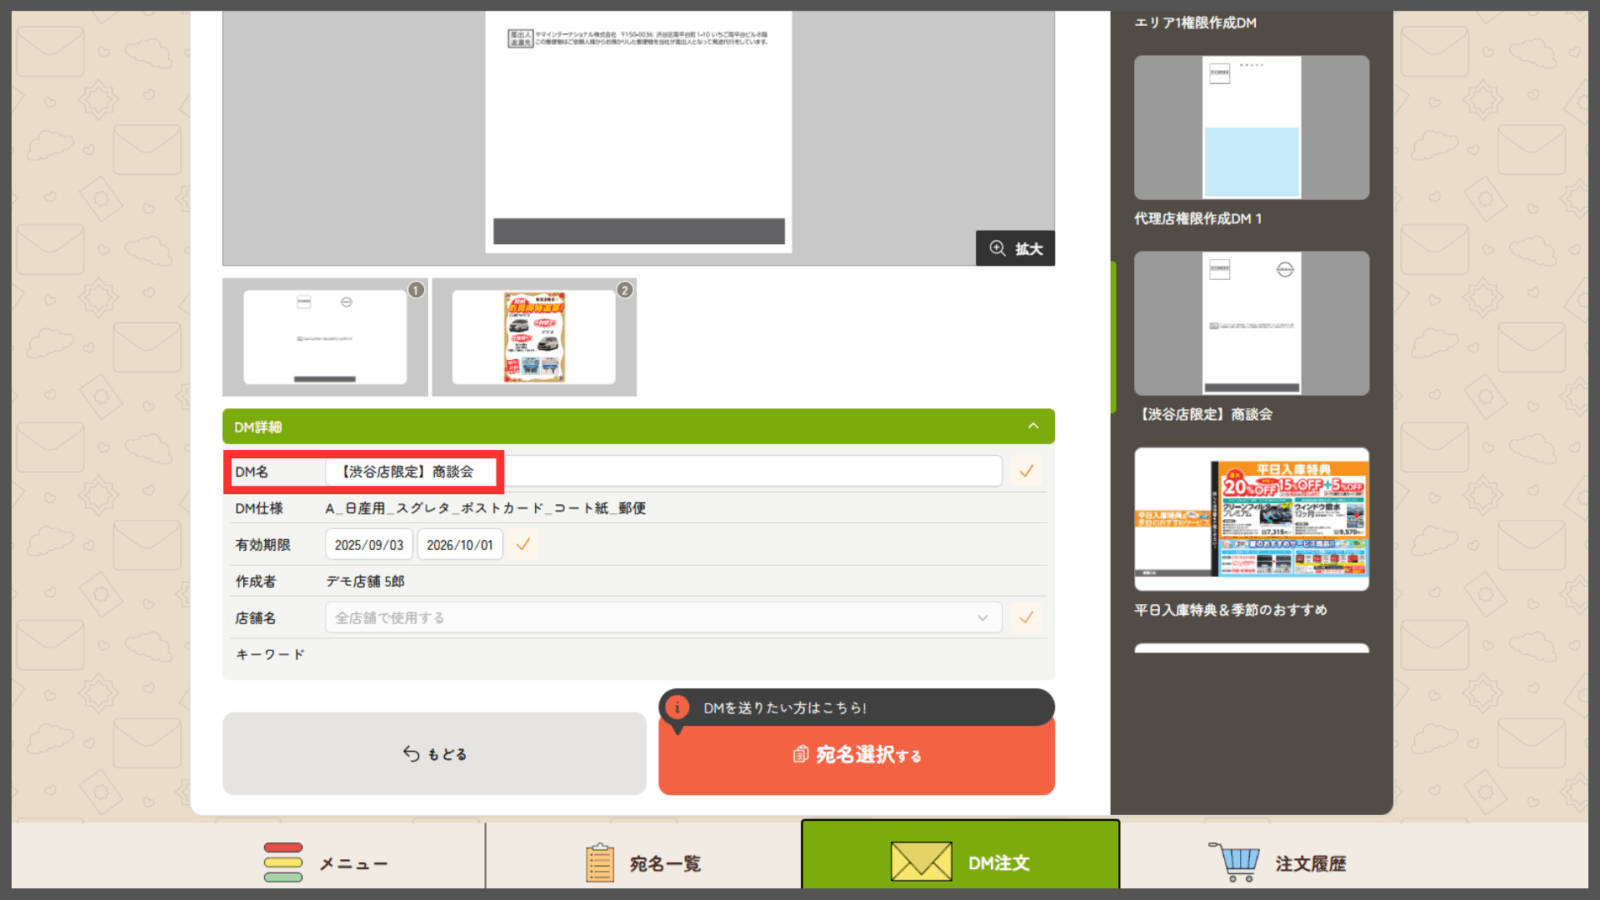The image size is (1600, 900).
Task: Open the 全店舗で使用する store dropdown
Action: (662, 618)
